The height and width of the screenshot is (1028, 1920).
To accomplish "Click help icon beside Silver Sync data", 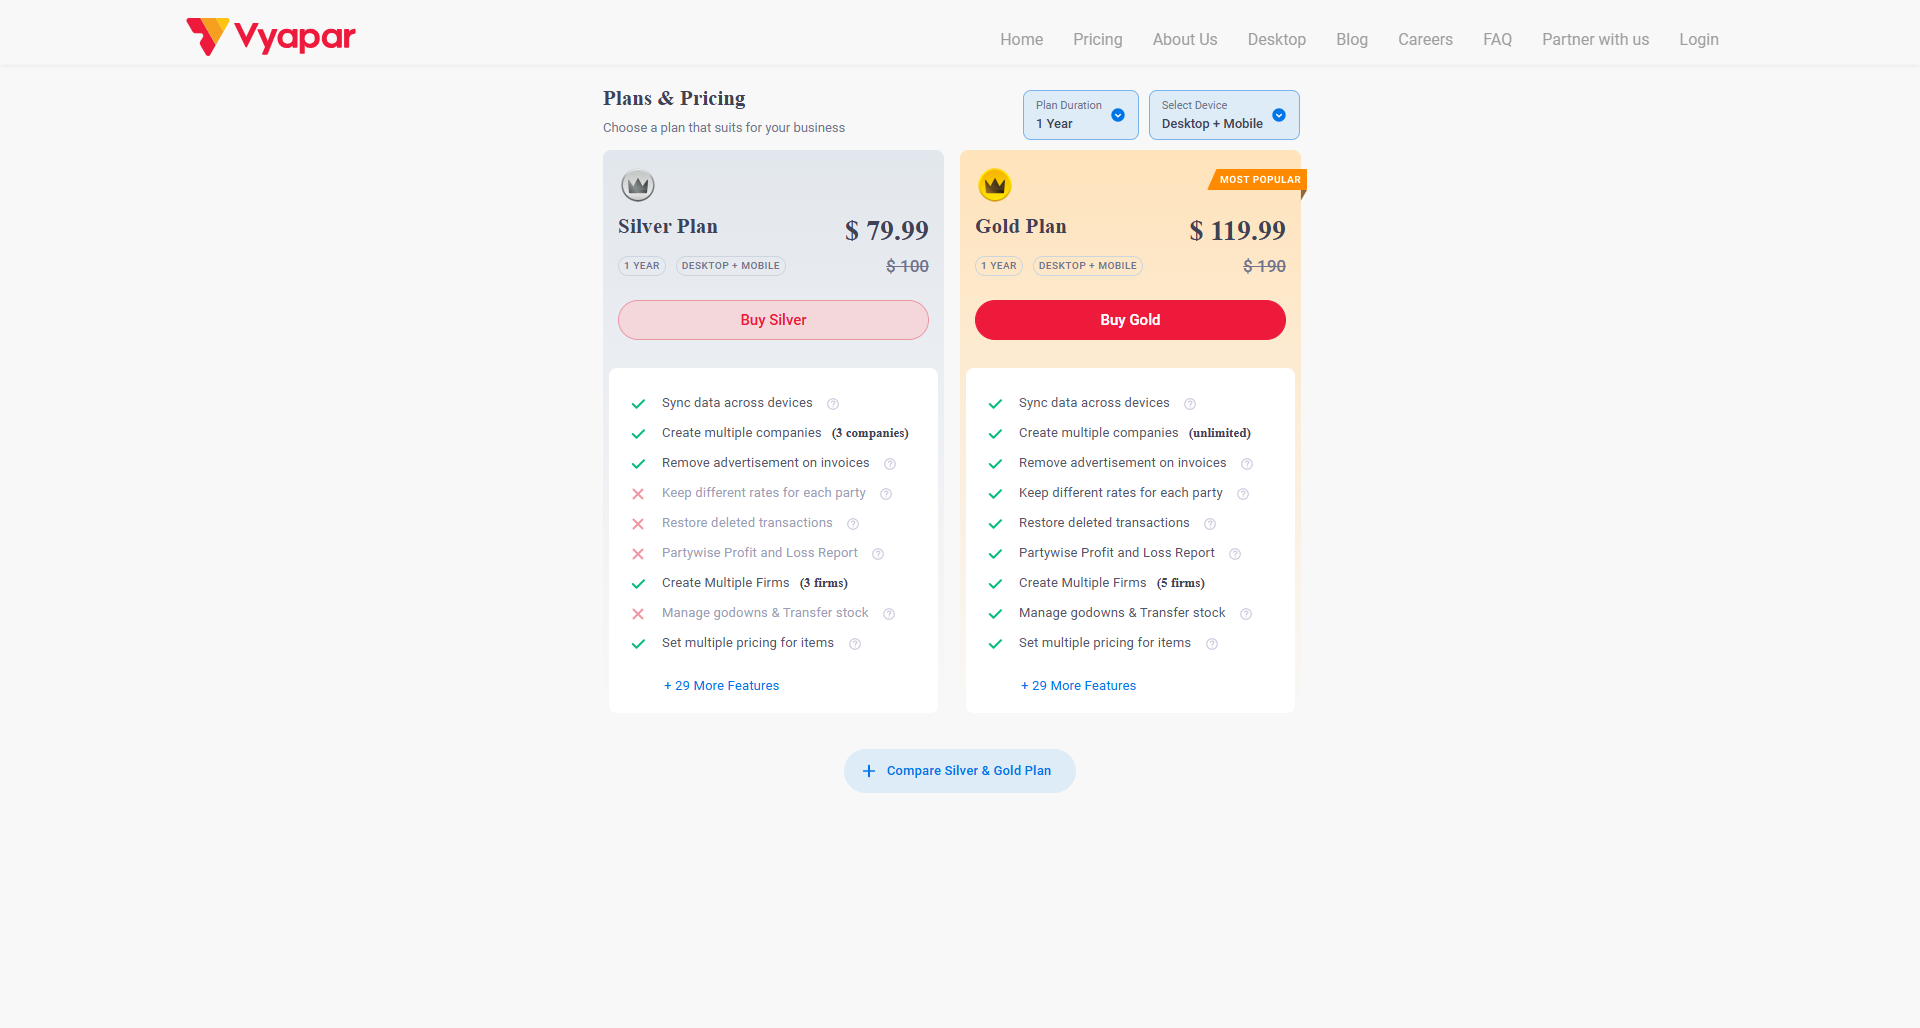I will [833, 404].
